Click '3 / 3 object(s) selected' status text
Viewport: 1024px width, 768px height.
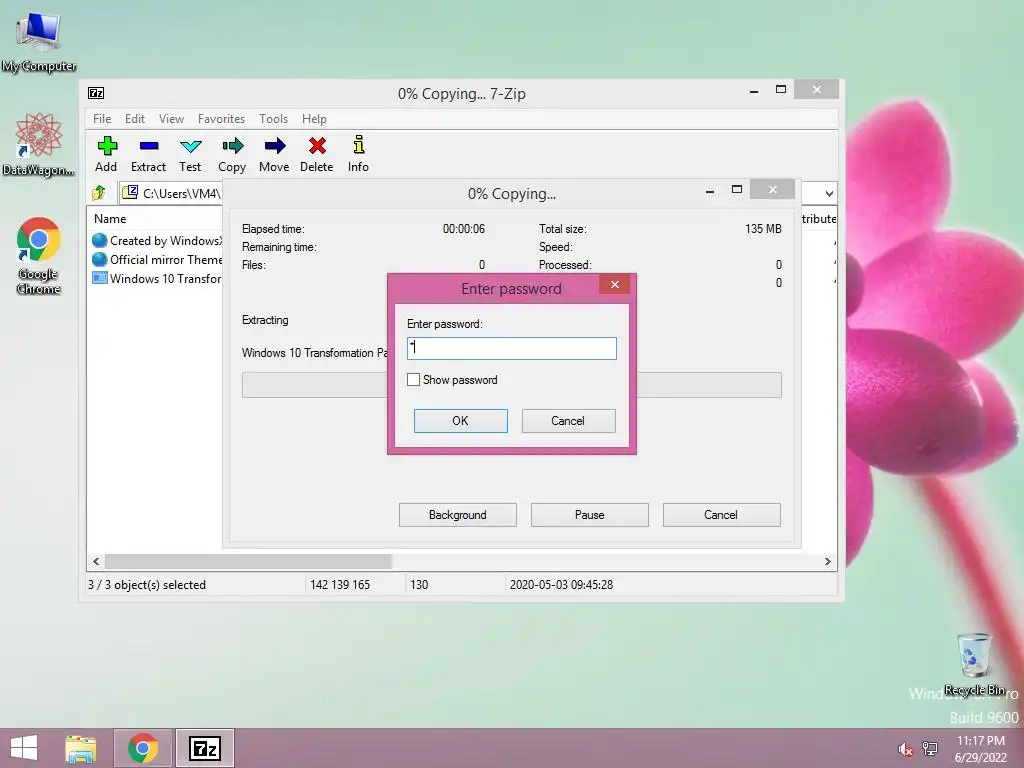pos(147,584)
